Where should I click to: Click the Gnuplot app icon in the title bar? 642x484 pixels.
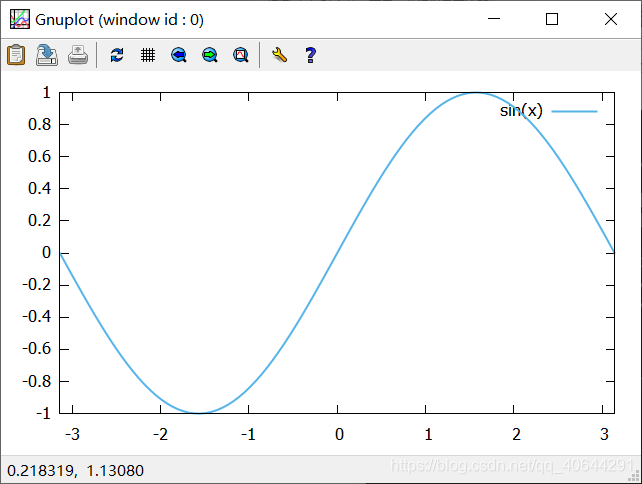click(20, 19)
